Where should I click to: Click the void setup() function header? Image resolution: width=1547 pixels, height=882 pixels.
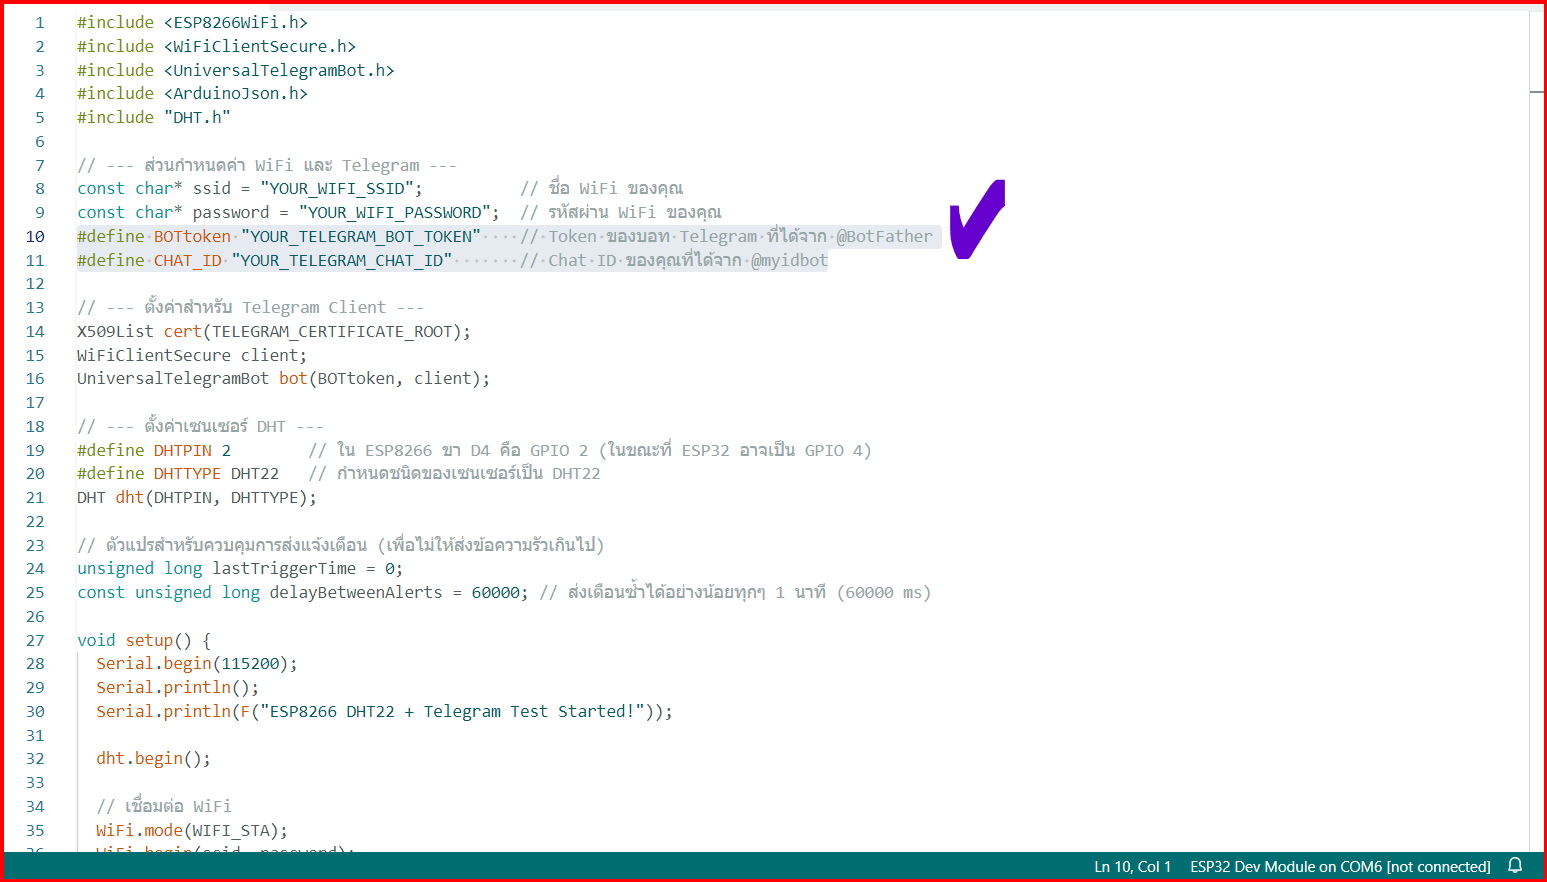[144, 641]
